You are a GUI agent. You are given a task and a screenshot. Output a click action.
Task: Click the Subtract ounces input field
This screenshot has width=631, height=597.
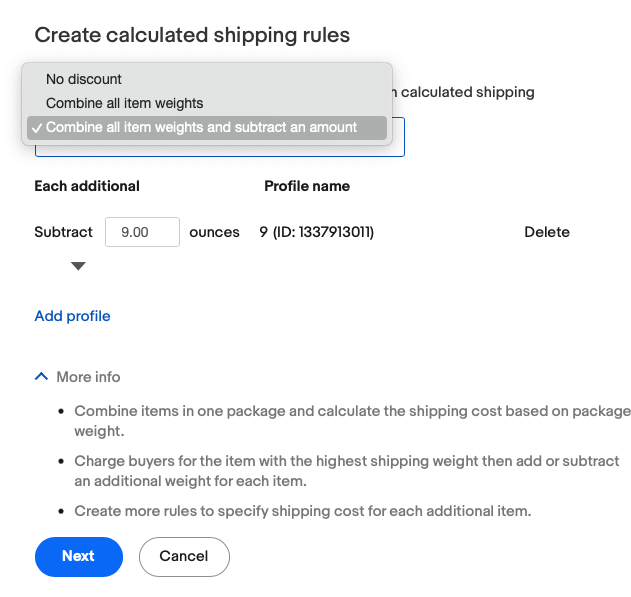pyautogui.click(x=142, y=232)
